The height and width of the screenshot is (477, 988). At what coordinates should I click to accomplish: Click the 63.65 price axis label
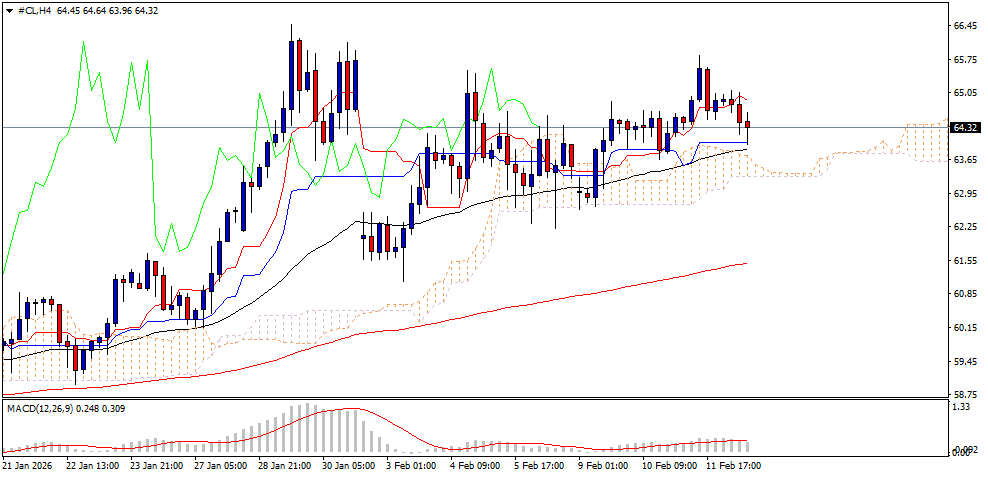pyautogui.click(x=966, y=160)
